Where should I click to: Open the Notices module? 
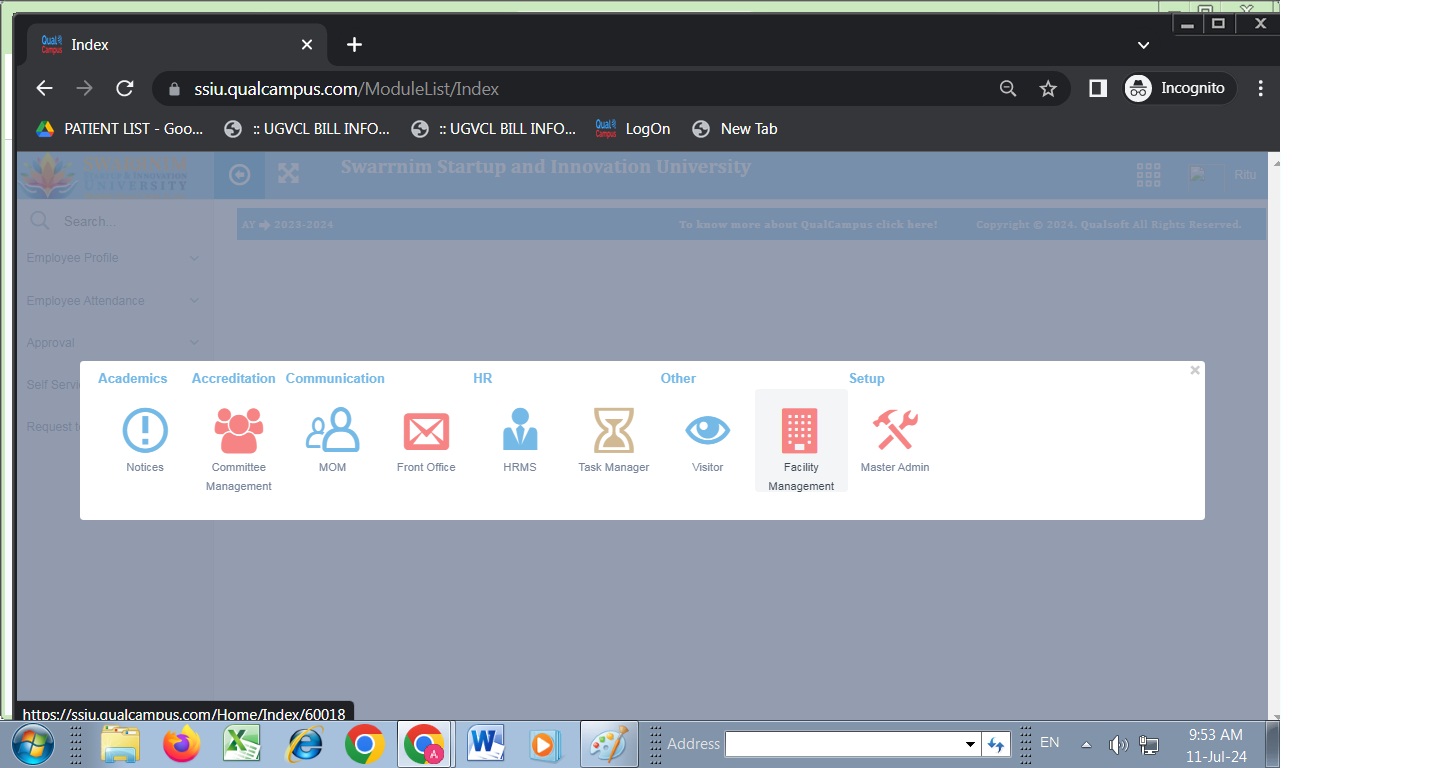pyautogui.click(x=145, y=440)
